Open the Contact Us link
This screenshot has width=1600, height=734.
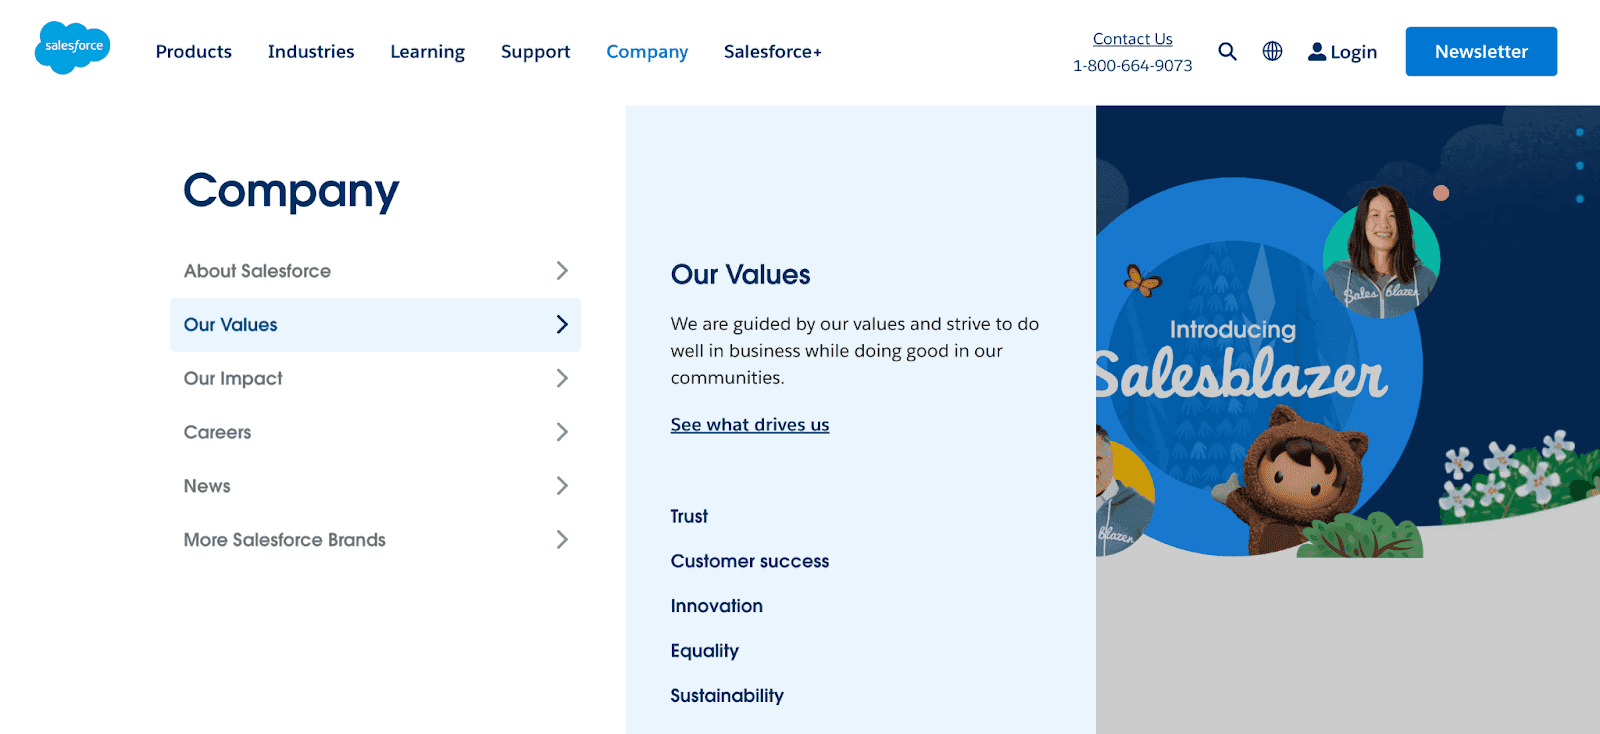tap(1132, 38)
